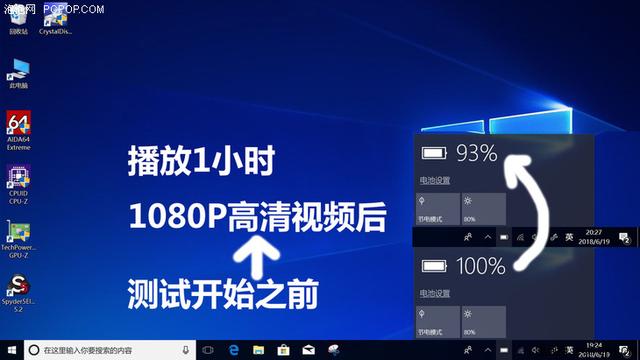
Task: Open the Windows Start menu
Action: pos(12,350)
